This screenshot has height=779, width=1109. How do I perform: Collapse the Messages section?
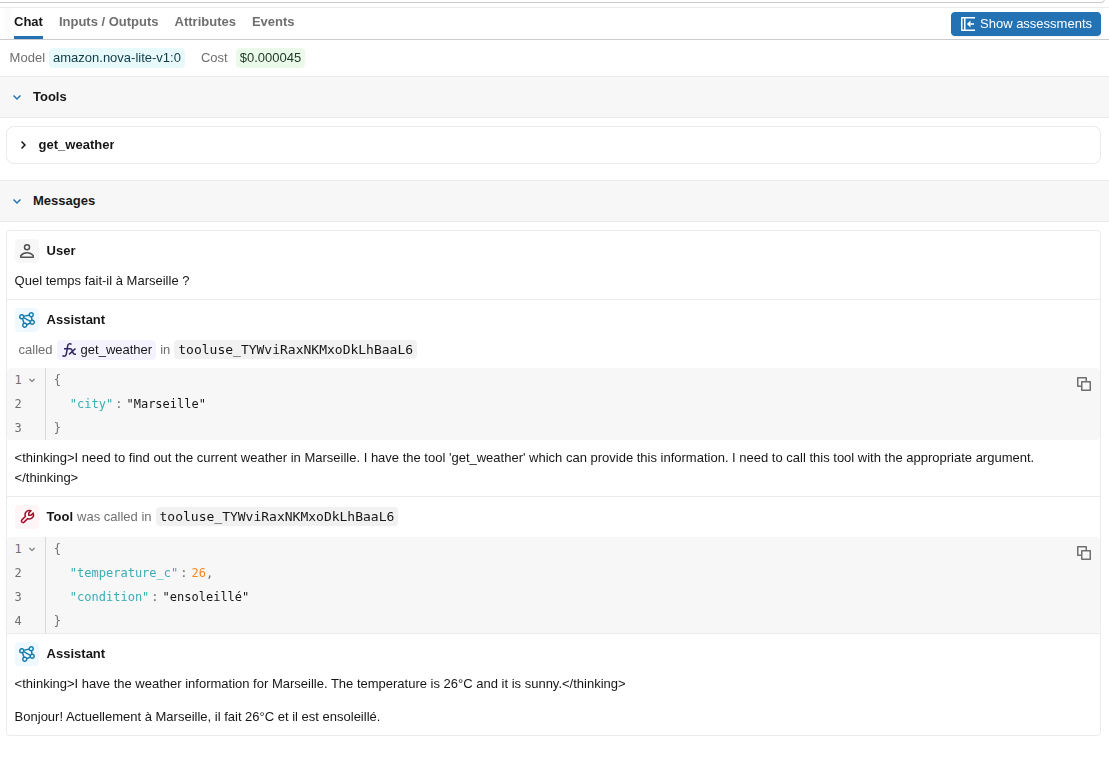[x=17, y=201]
